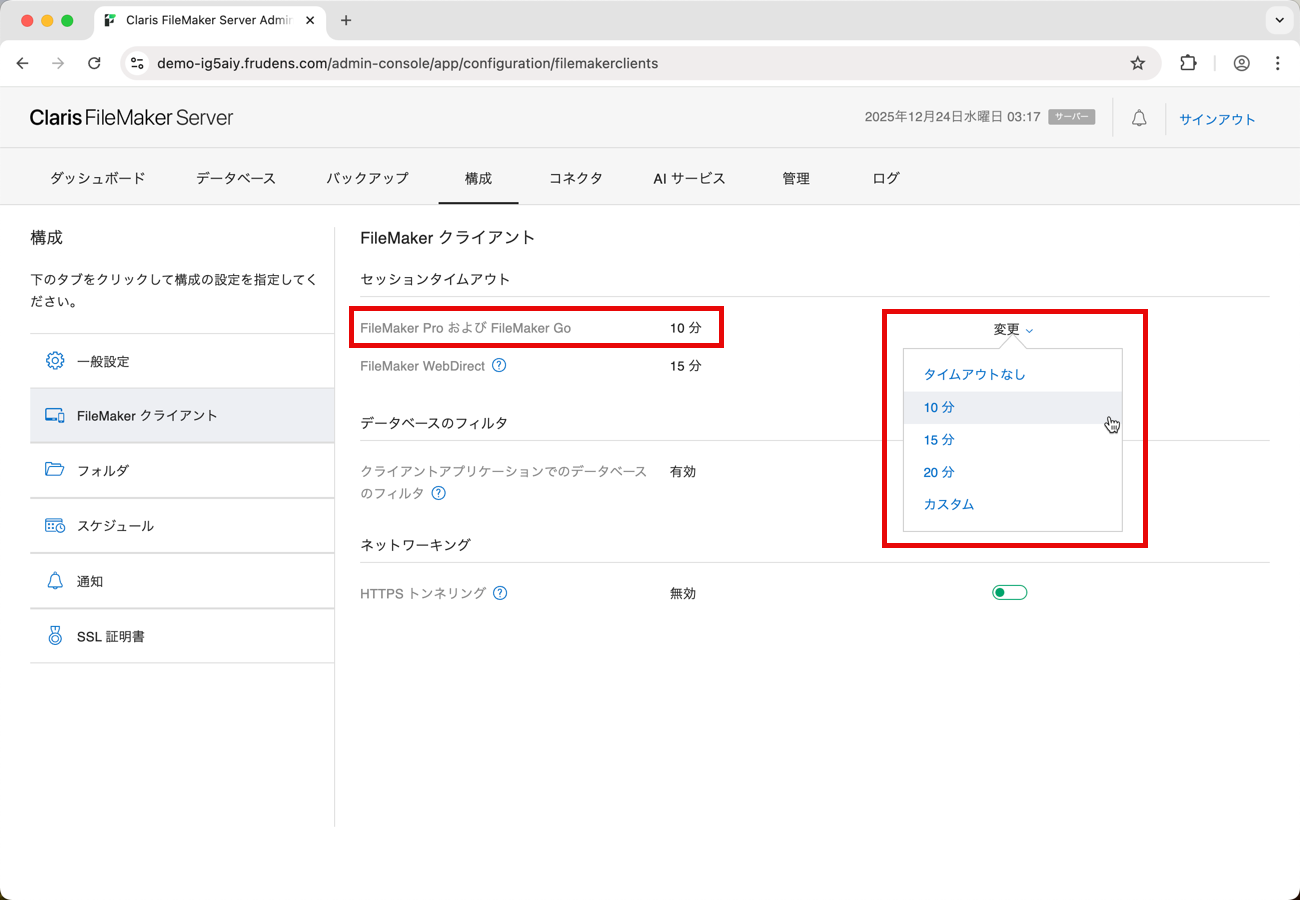The height and width of the screenshot is (900, 1300).
Task: Open 一般設定 in the sidebar
Action: (x=182, y=361)
